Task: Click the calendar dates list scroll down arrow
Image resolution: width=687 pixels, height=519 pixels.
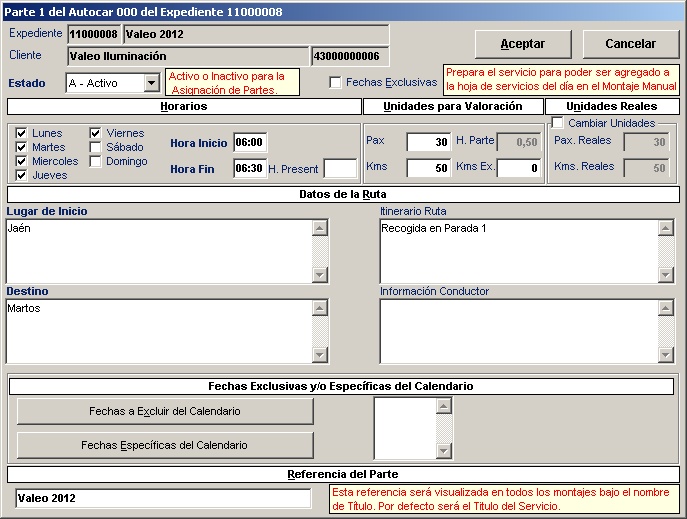Action: pos(444,451)
